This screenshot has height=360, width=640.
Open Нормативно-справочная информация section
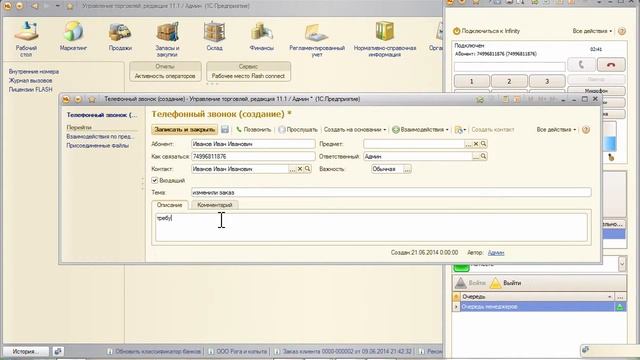[x=385, y=40]
